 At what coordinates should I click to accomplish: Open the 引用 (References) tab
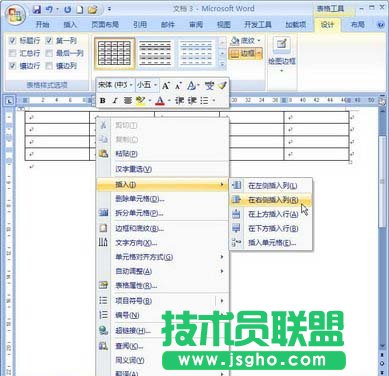point(140,24)
